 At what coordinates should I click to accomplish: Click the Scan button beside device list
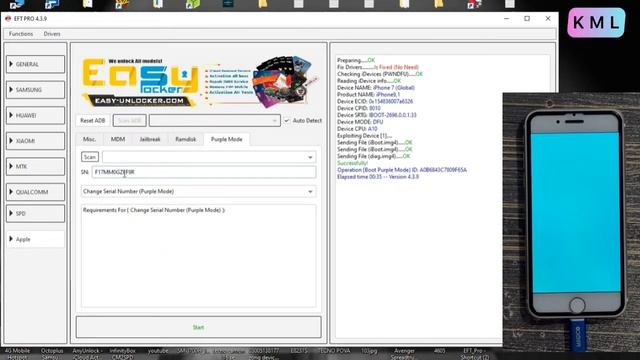click(x=90, y=157)
